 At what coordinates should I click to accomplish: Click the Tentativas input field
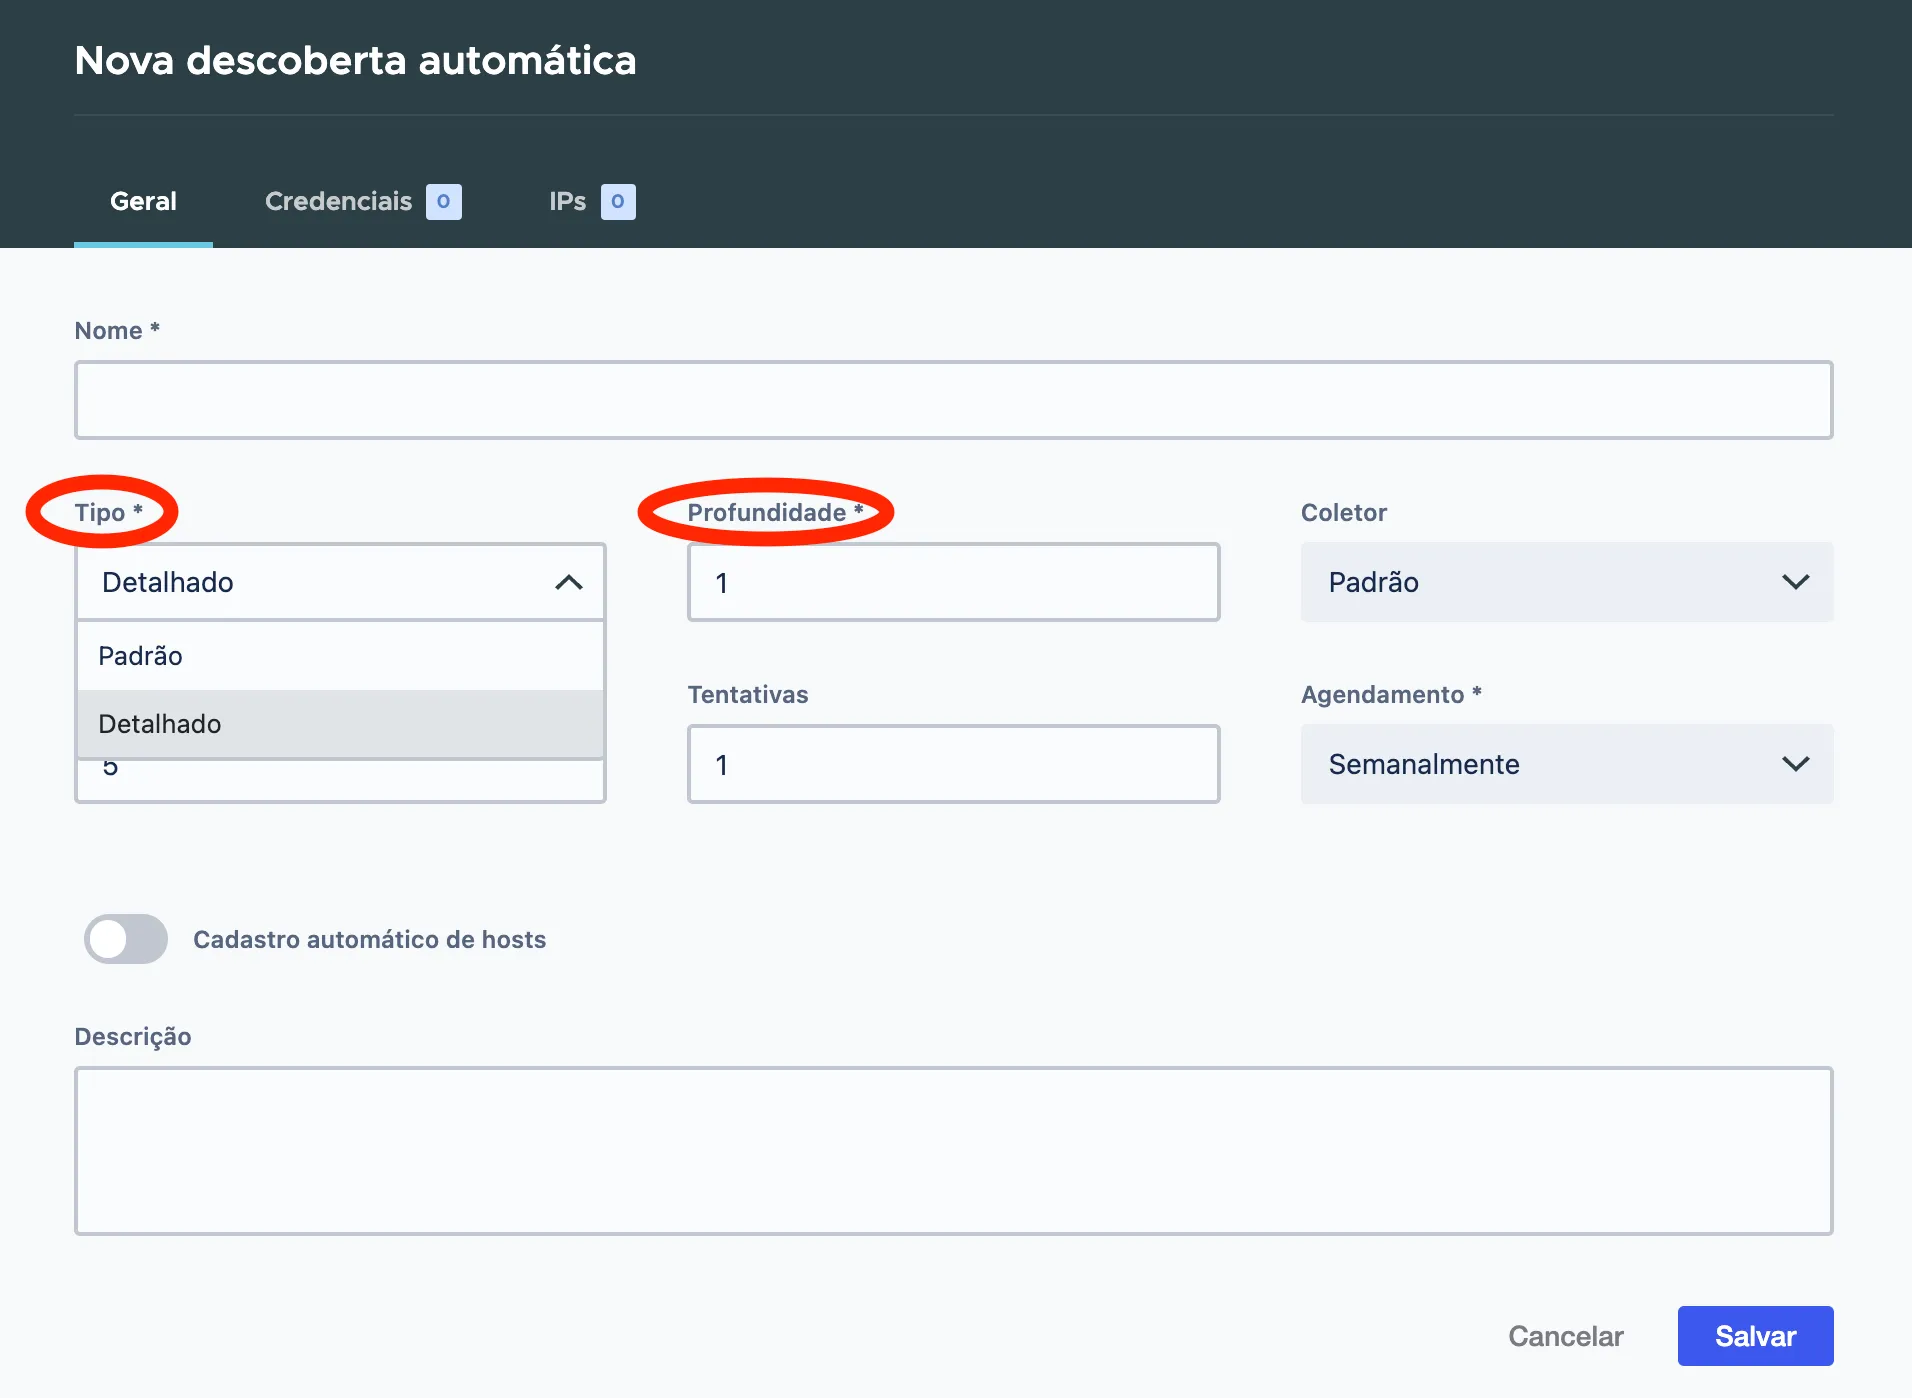tap(953, 764)
